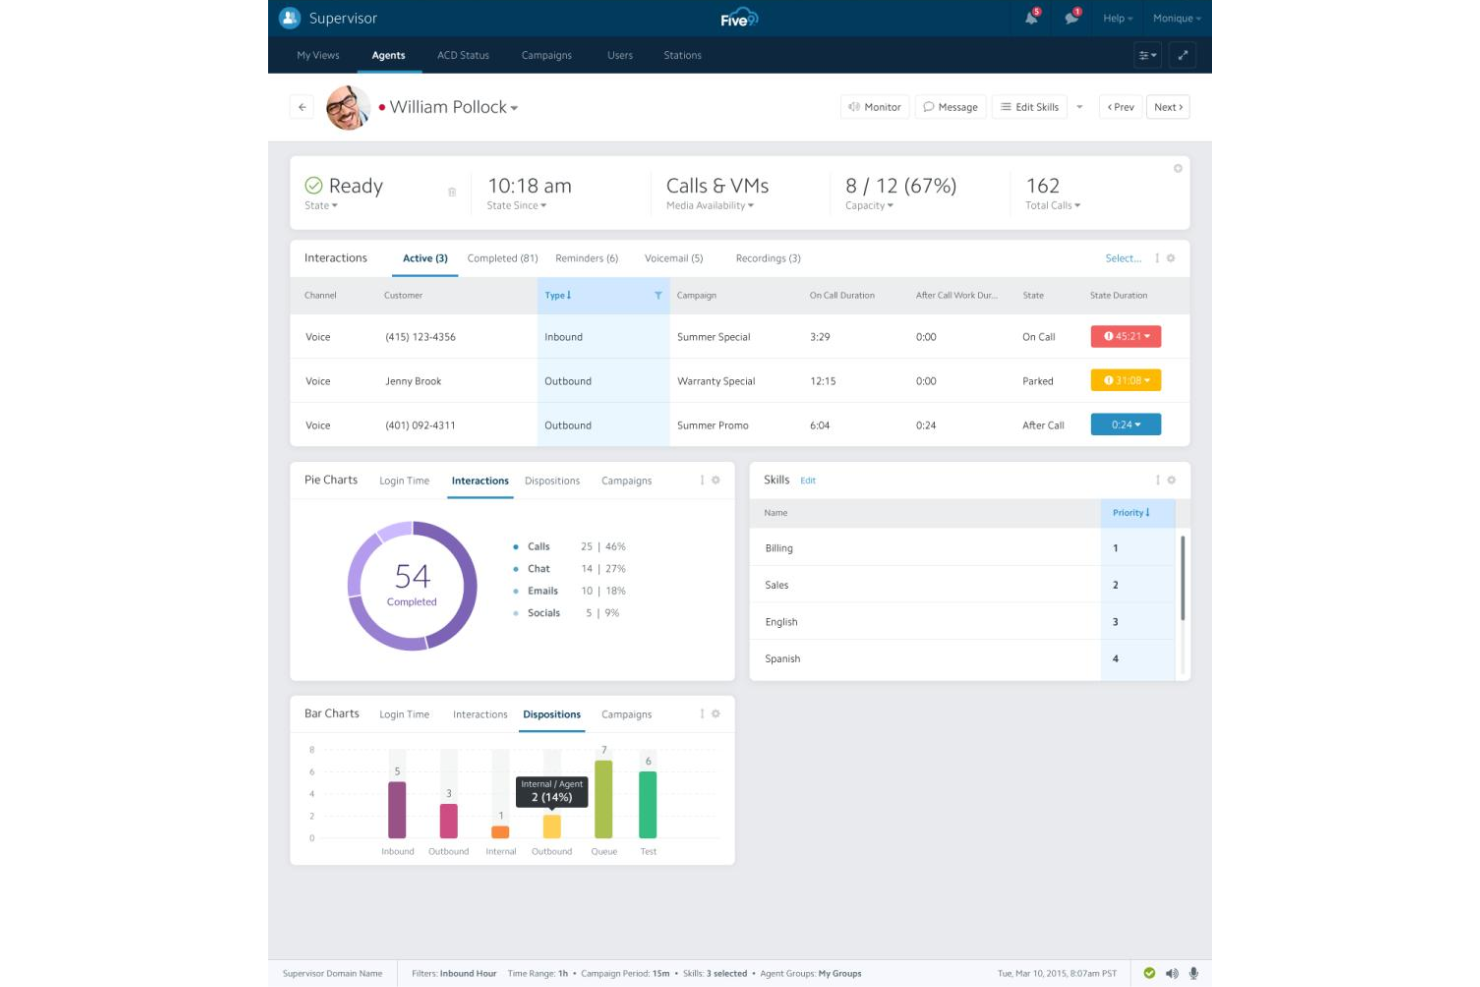
Task: Click the Skills list vertical scrollbar
Action: pos(1183,578)
